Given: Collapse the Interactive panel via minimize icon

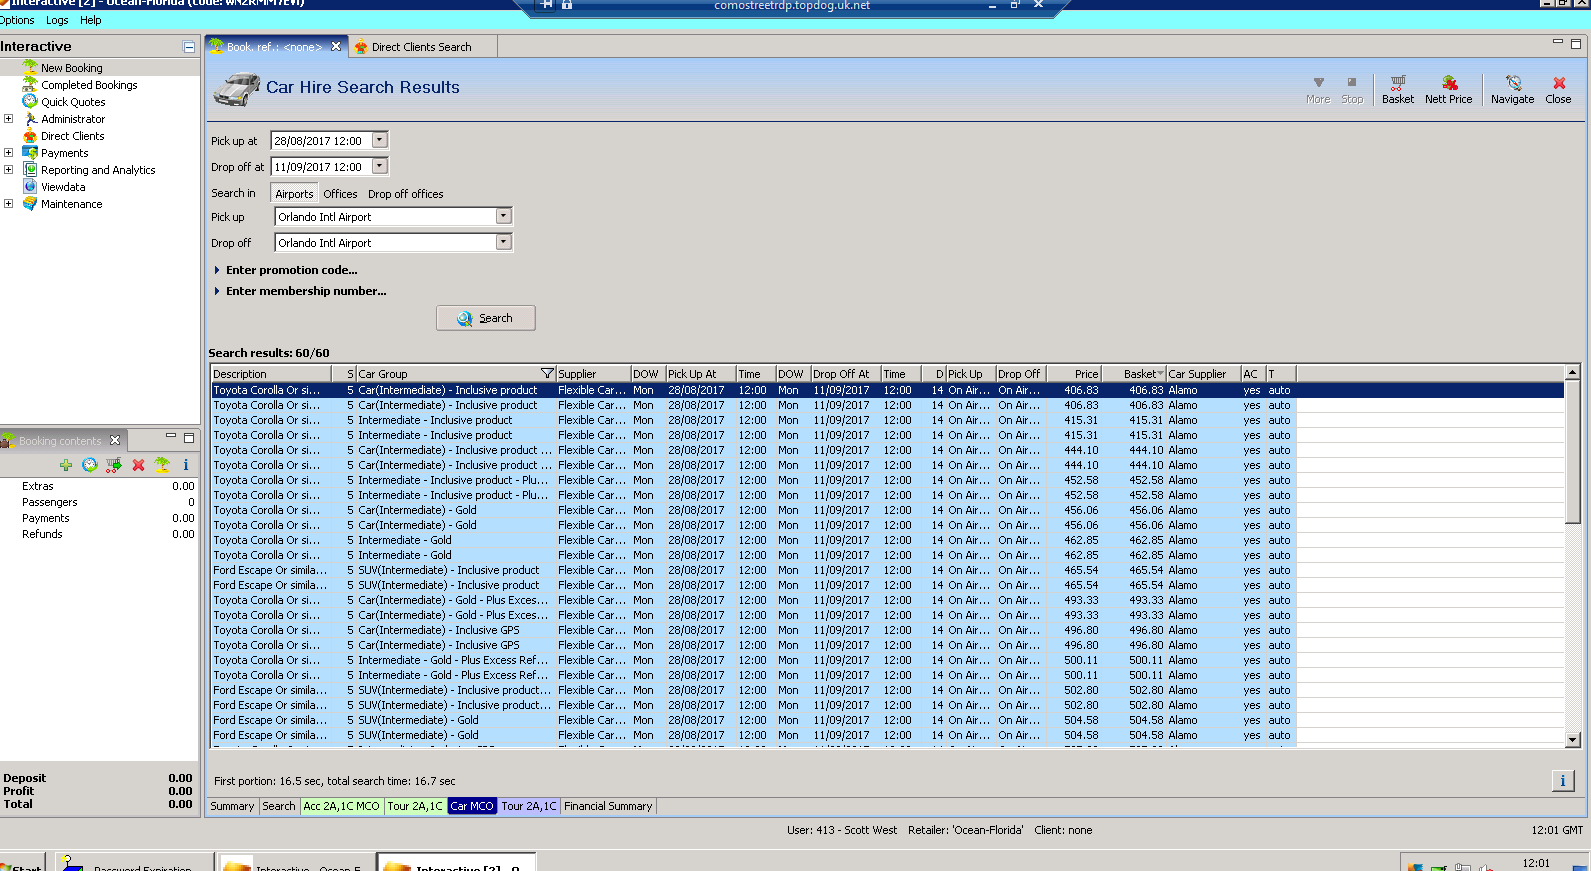Looking at the screenshot, I should tap(189, 47).
